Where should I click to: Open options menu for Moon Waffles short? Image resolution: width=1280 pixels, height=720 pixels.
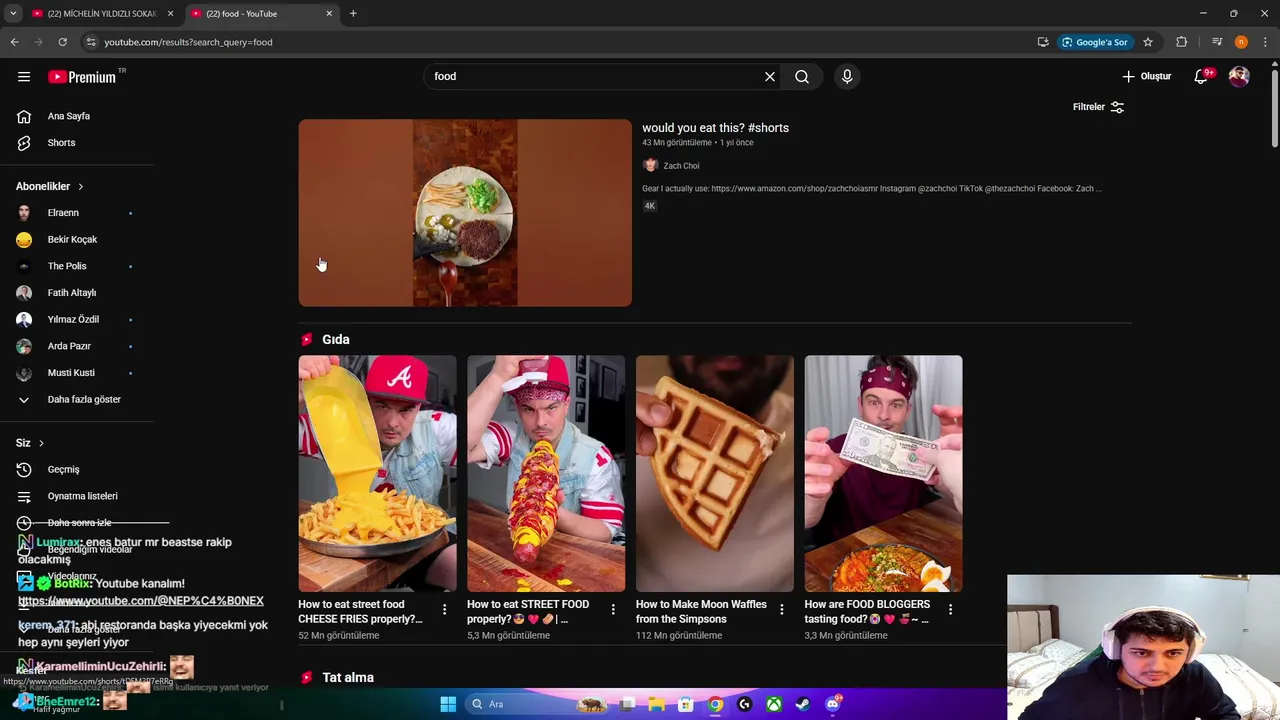782,609
